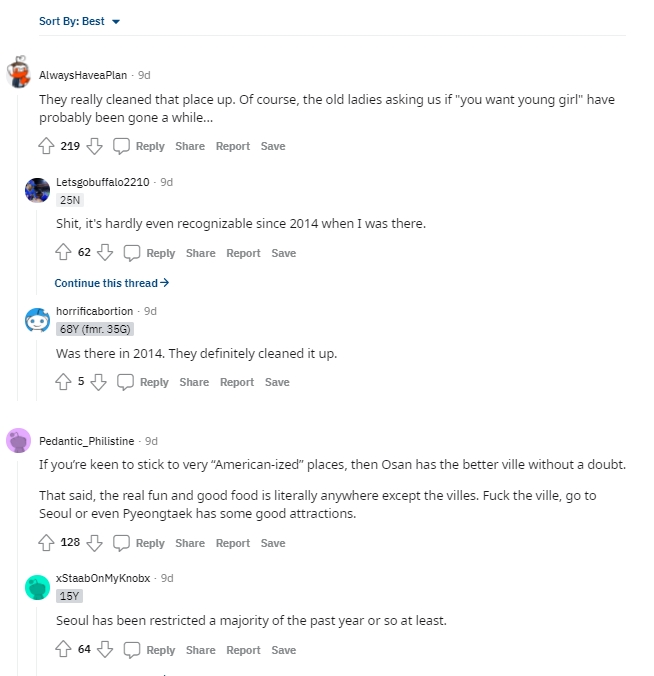Upvote horrificabortion's comment with 5 points

[63, 382]
